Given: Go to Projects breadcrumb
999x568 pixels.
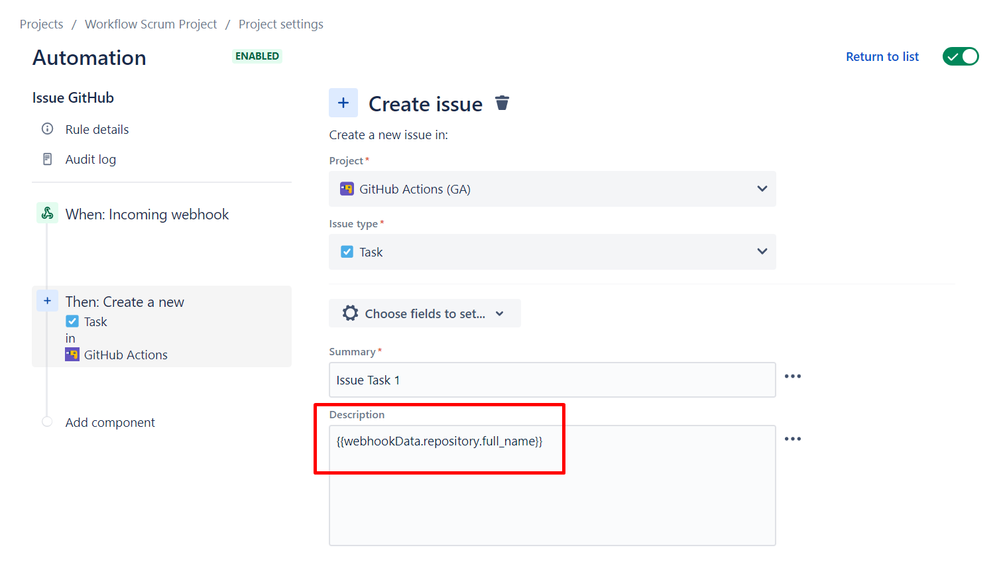Looking at the screenshot, I should (41, 24).
